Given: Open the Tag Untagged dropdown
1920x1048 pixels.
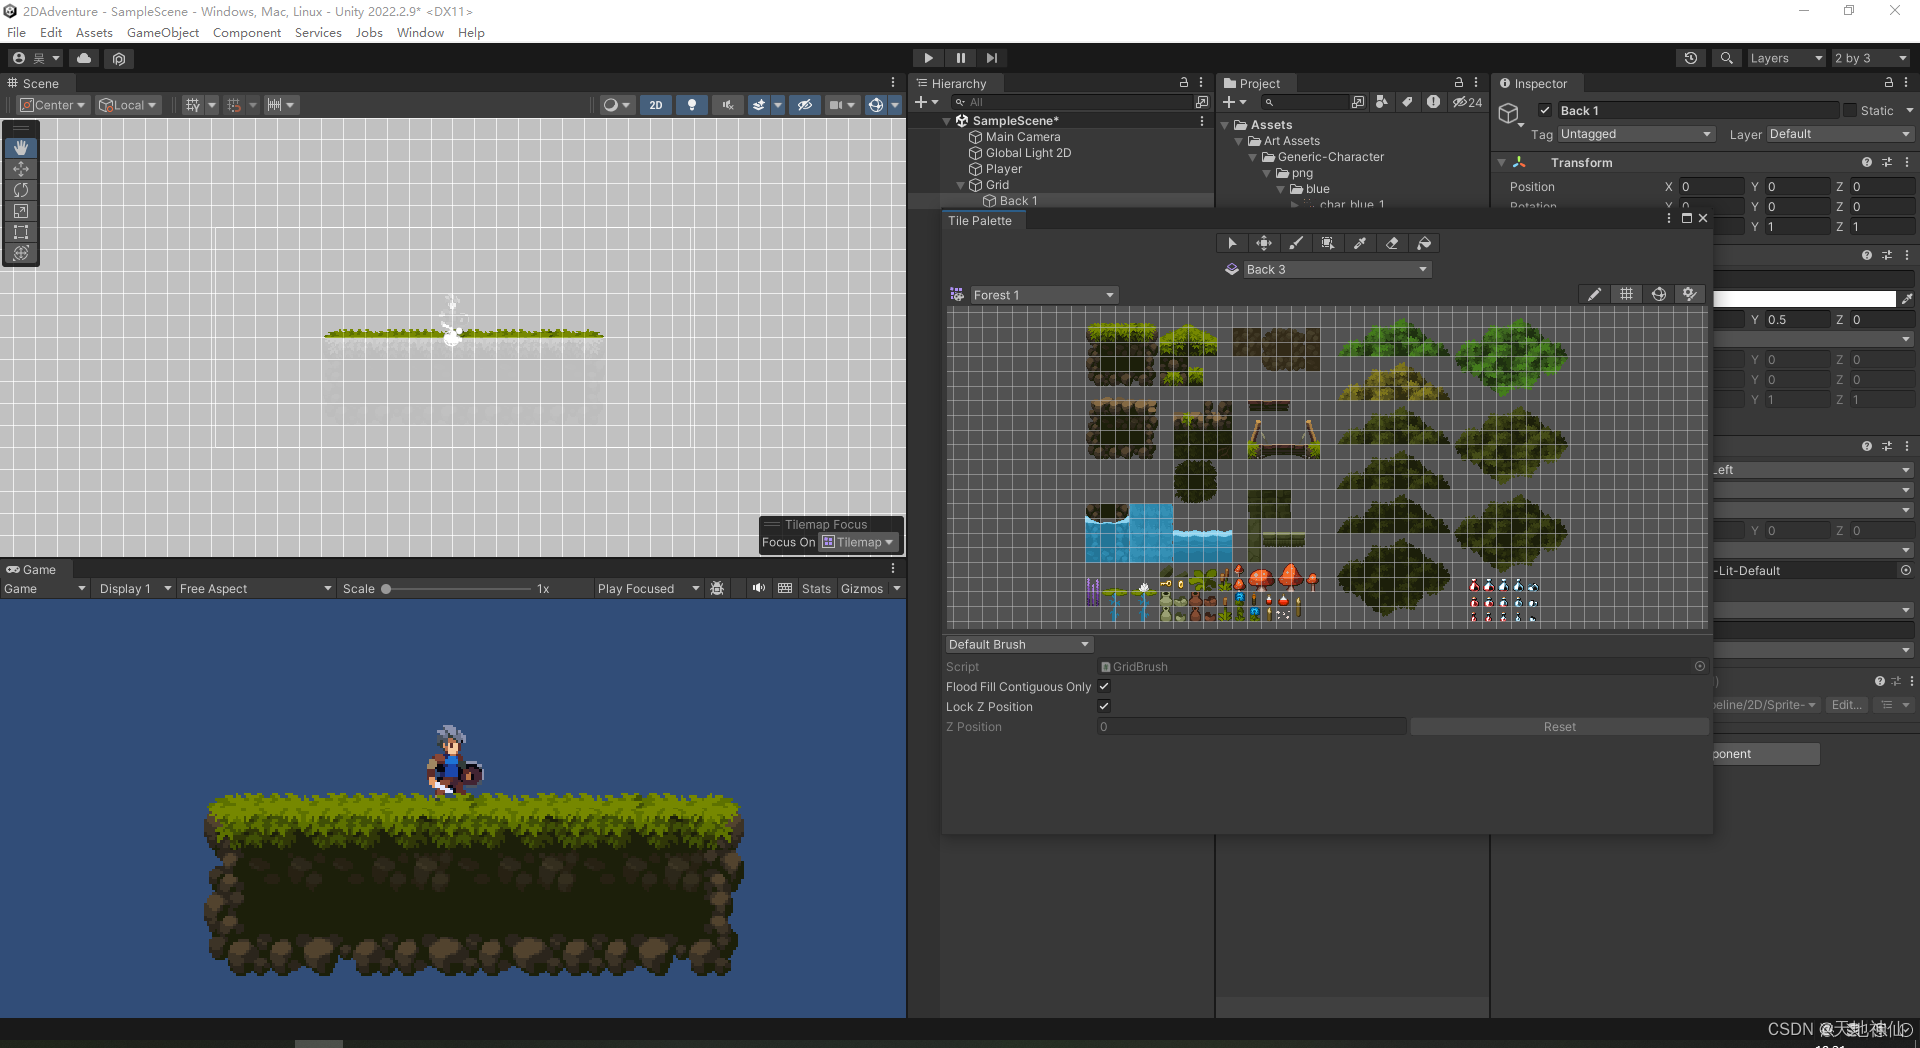Looking at the screenshot, I should [x=1636, y=134].
